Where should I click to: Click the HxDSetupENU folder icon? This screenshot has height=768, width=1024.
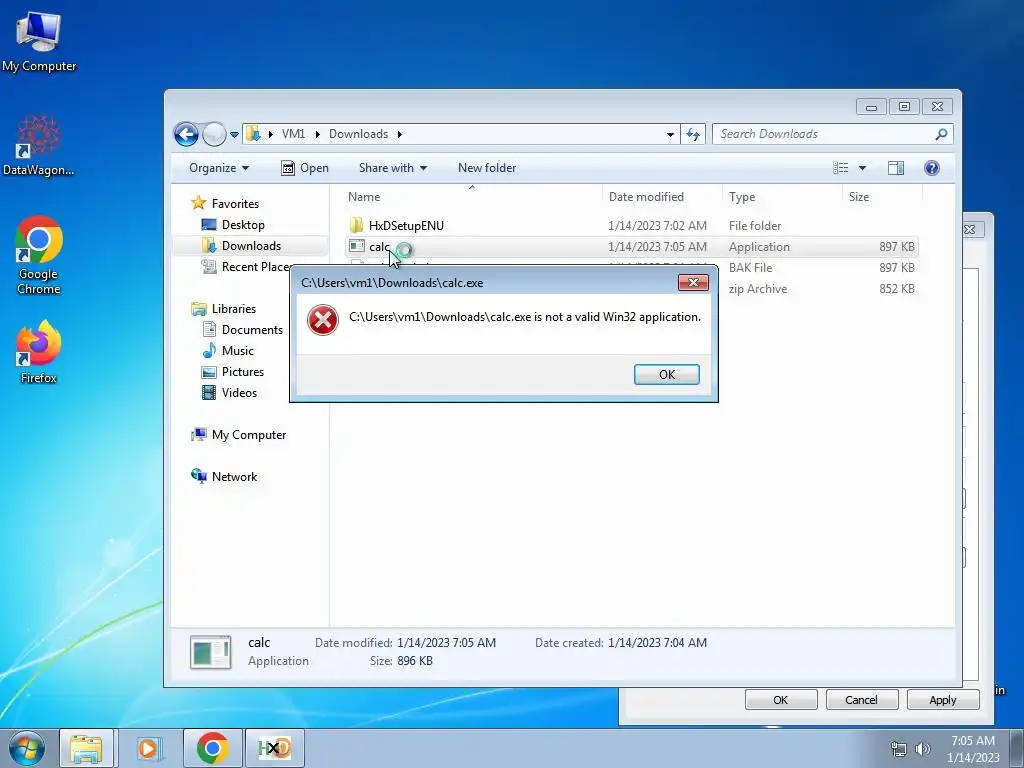click(x=357, y=225)
